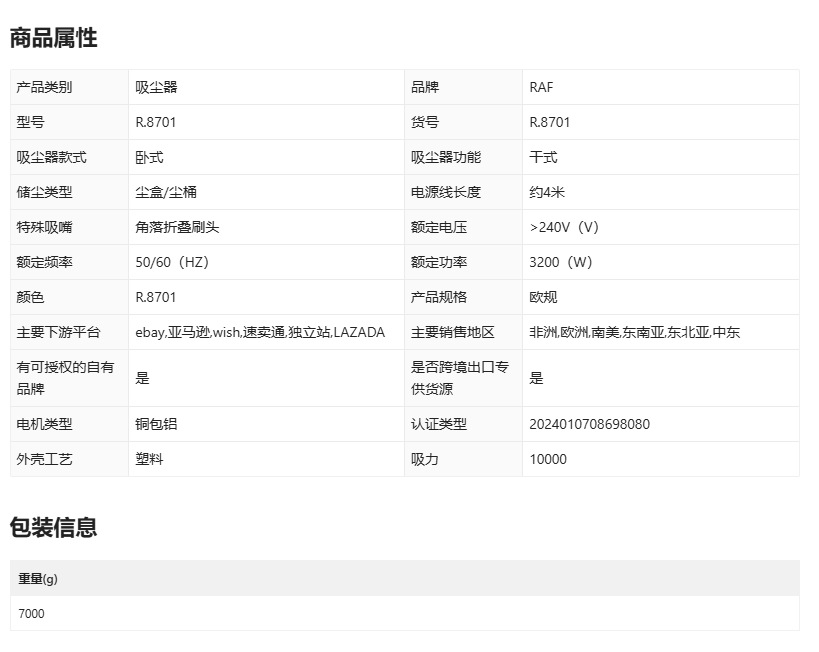819x652 pixels.
Task: Select the weight value 7000
Action: (x=32, y=613)
